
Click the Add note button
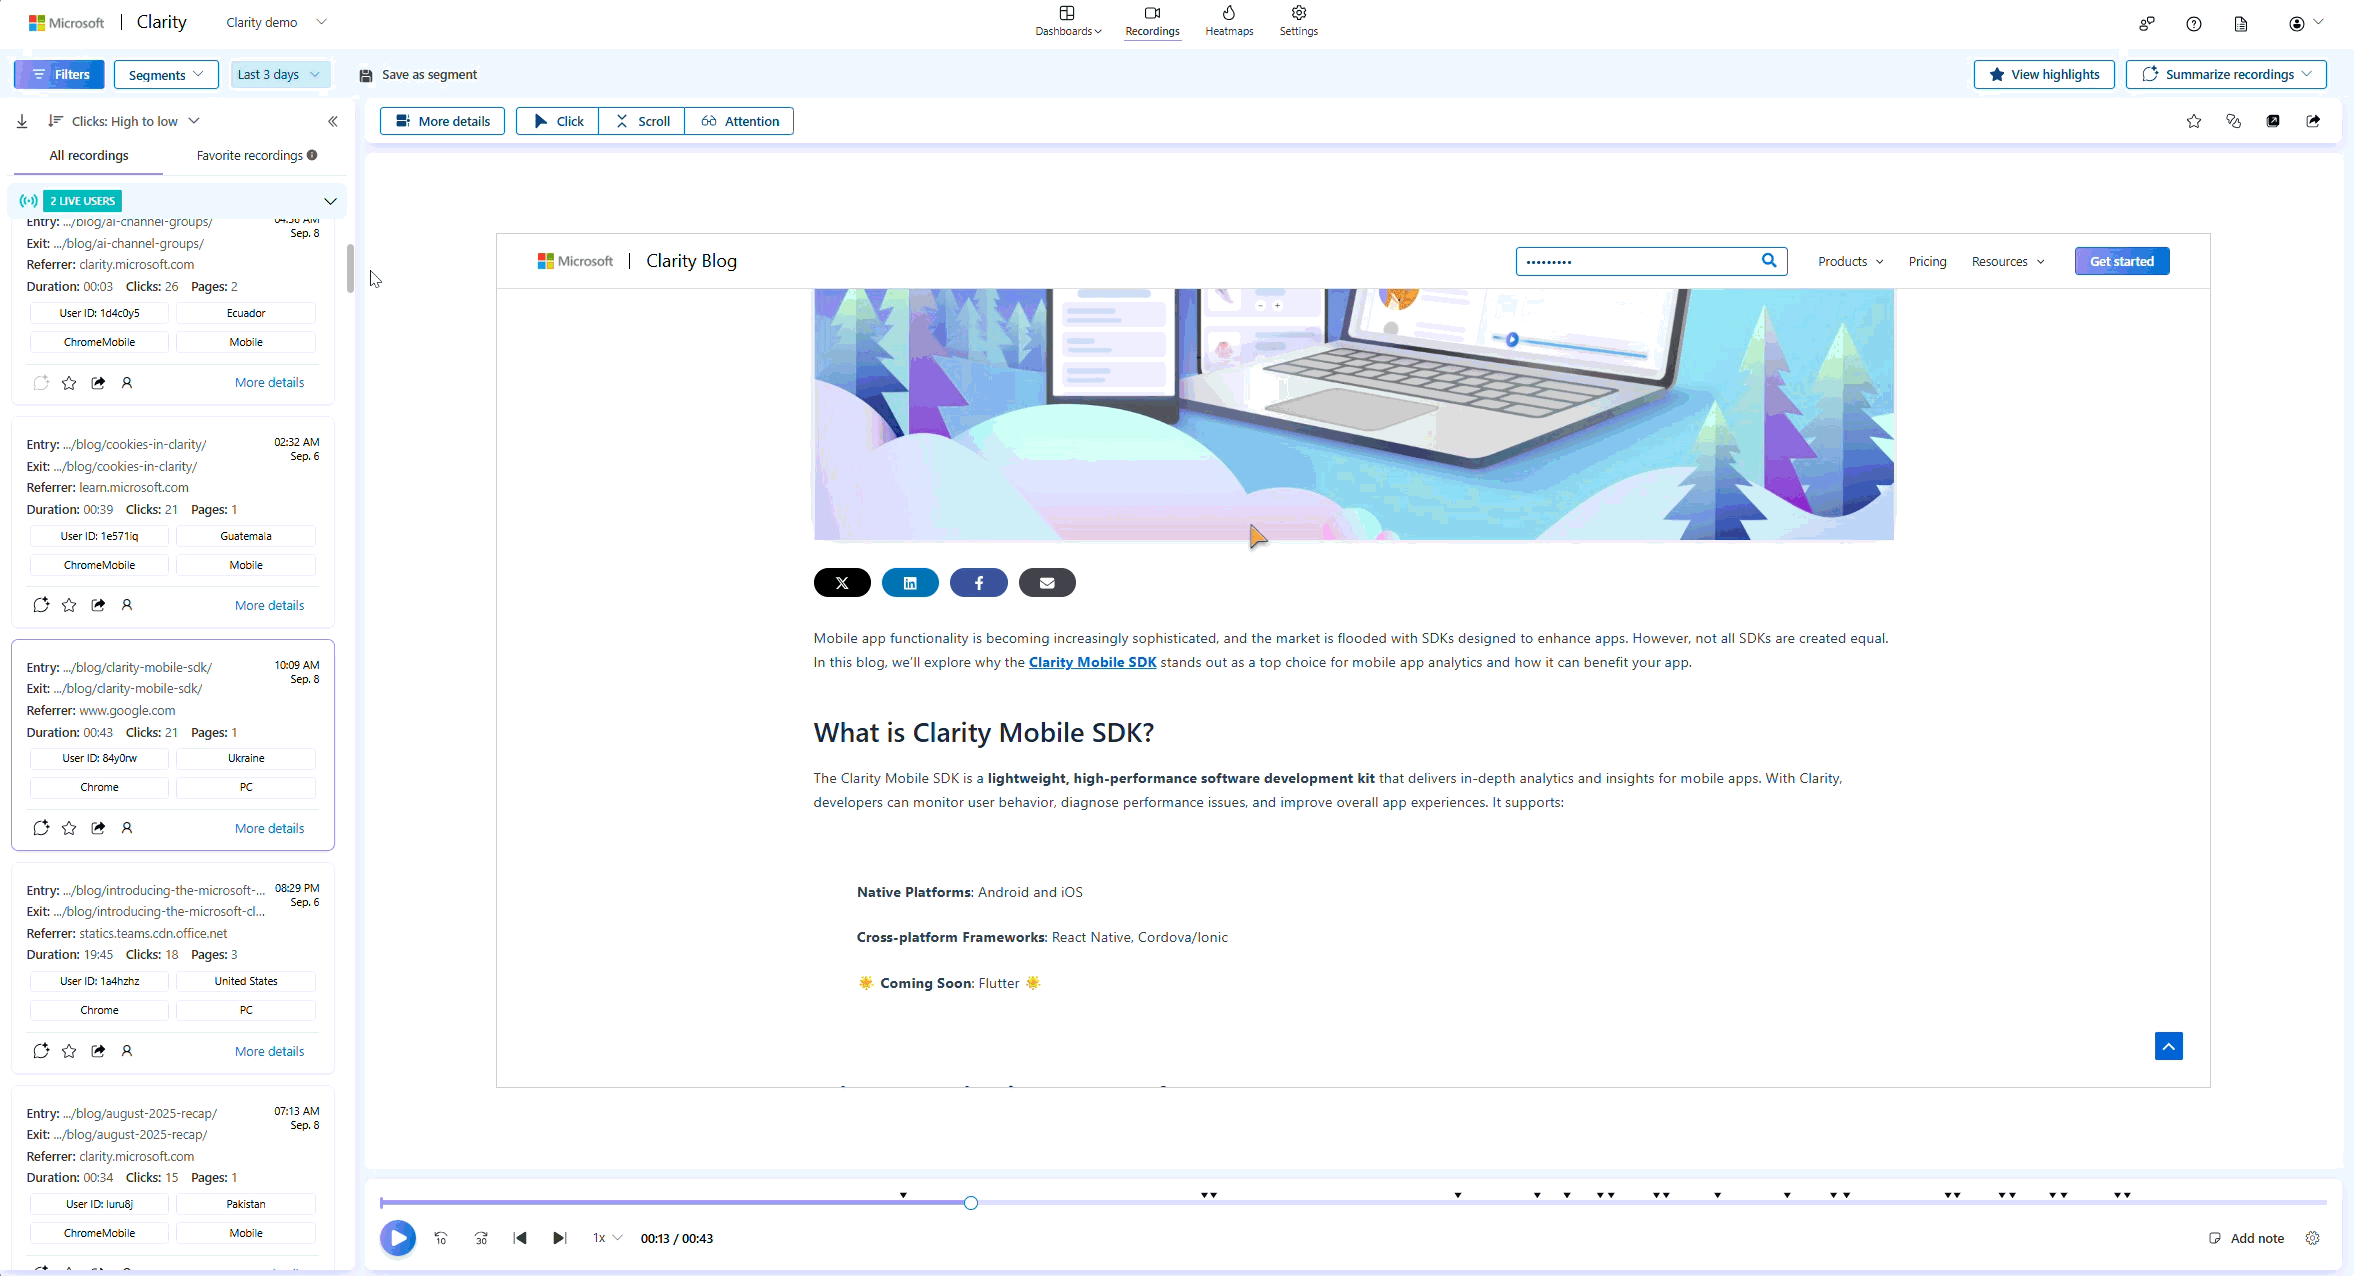pyautogui.click(x=2246, y=1238)
